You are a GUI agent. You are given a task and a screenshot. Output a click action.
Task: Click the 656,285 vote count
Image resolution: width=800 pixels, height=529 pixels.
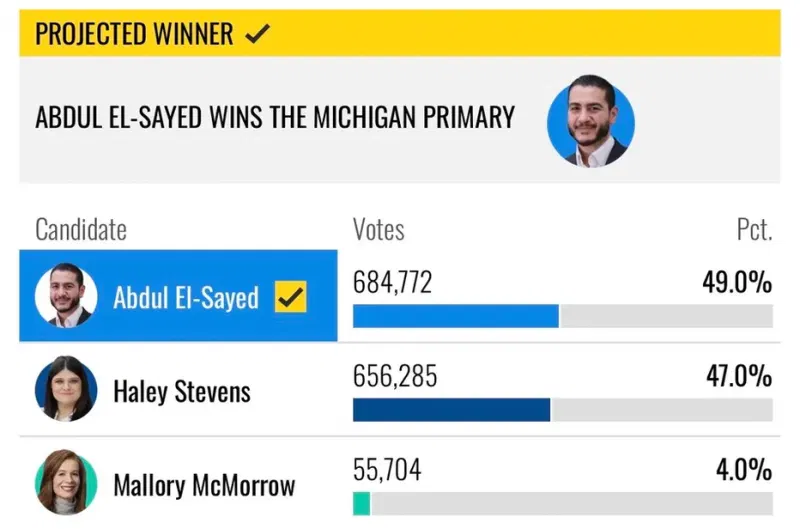[x=395, y=376]
